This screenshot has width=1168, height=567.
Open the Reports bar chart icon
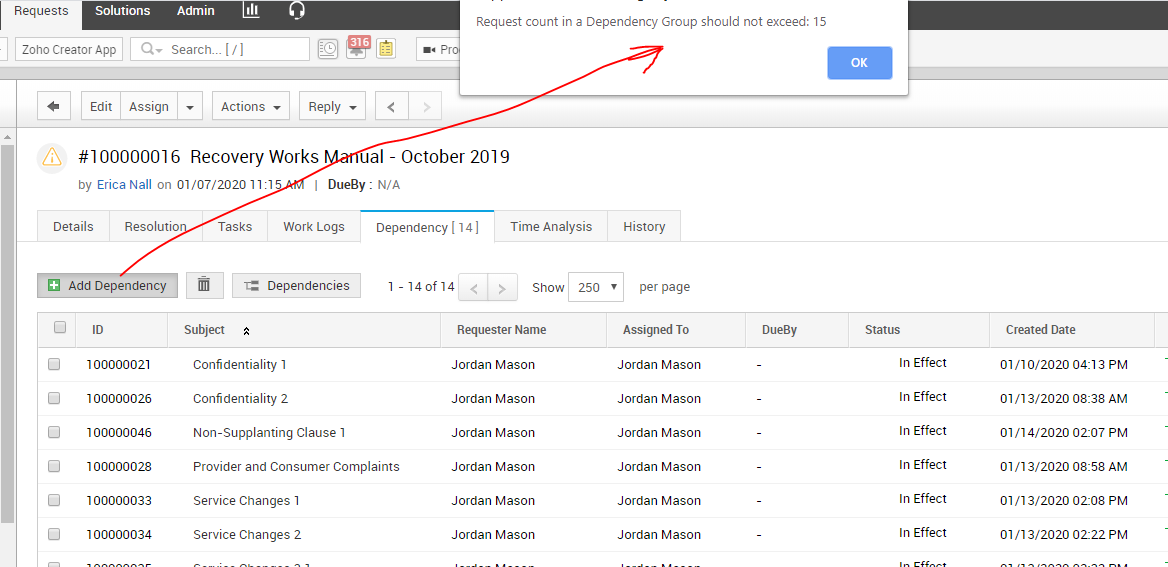251,10
